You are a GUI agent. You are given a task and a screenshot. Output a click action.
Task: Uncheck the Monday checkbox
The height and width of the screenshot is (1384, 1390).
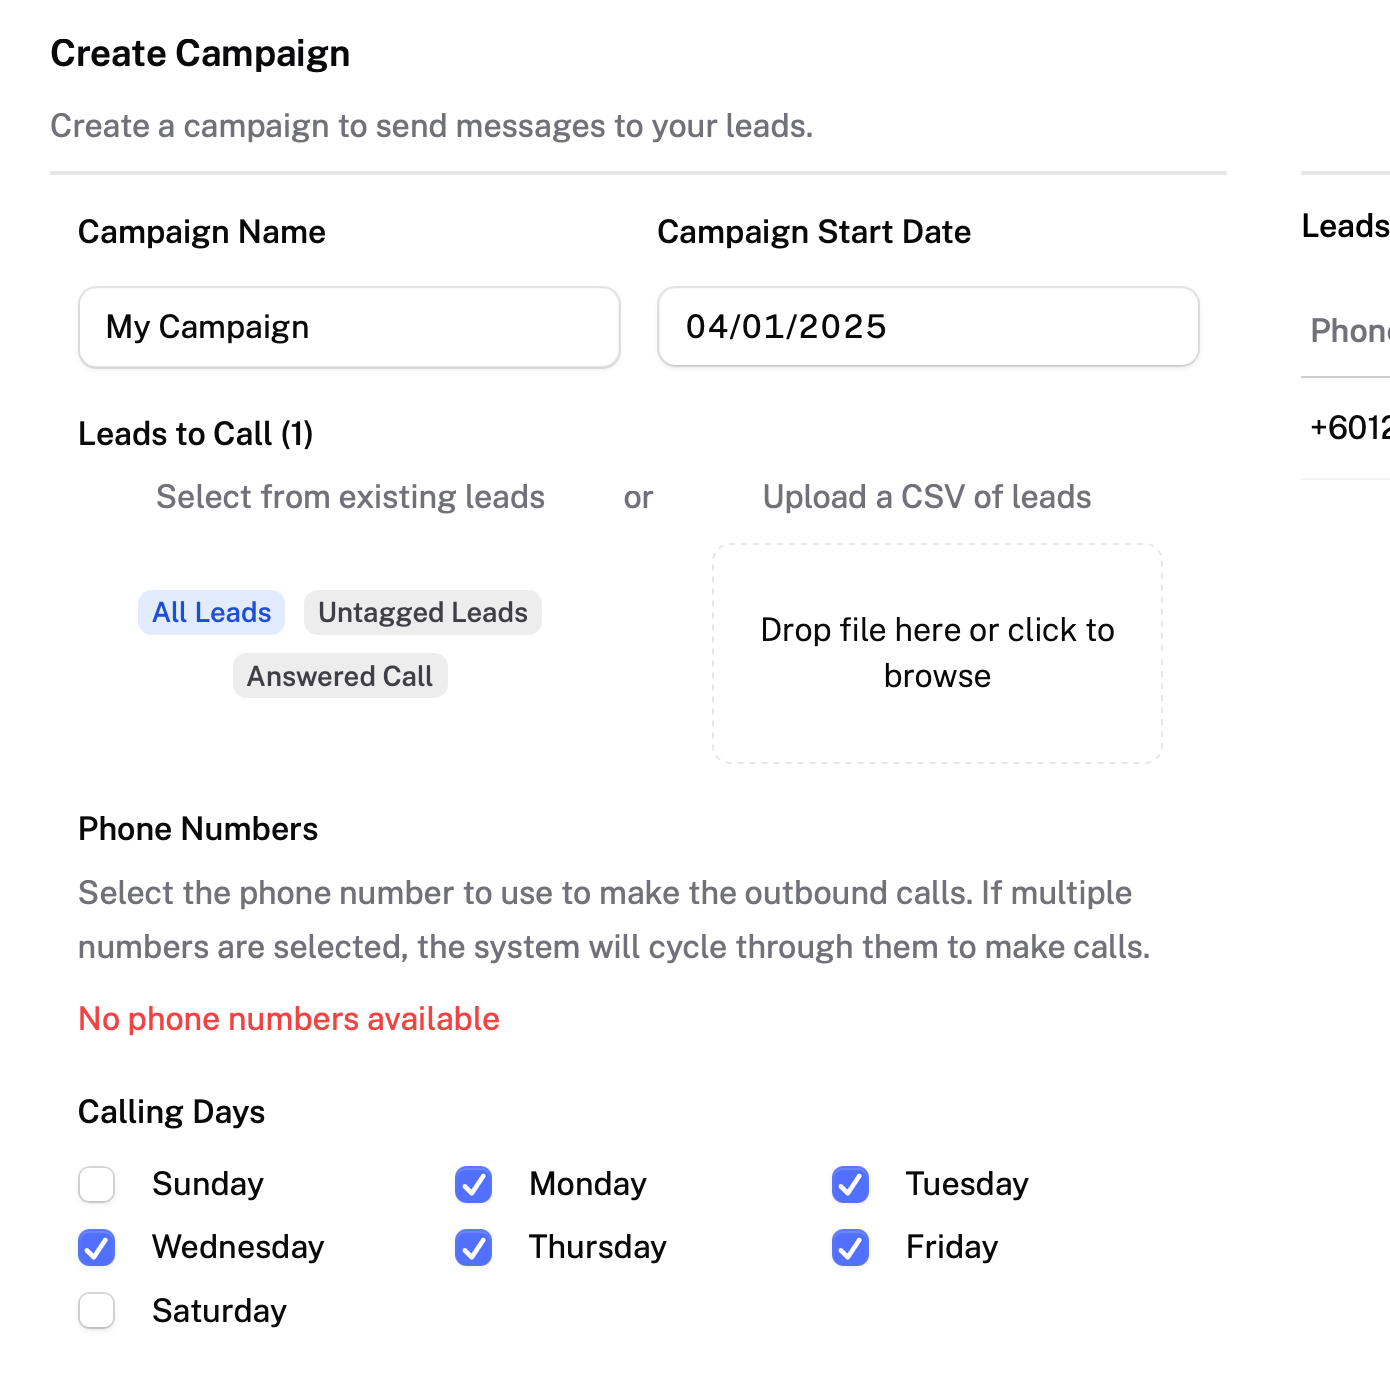point(474,1184)
